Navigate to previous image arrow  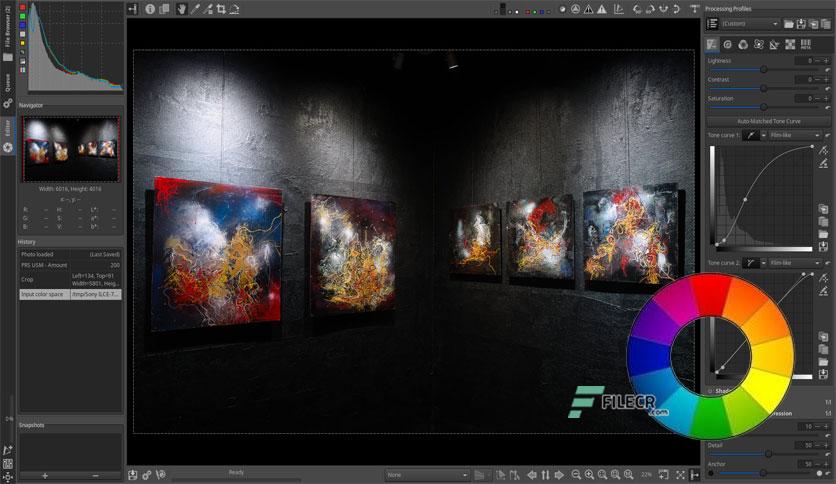click(x=532, y=474)
